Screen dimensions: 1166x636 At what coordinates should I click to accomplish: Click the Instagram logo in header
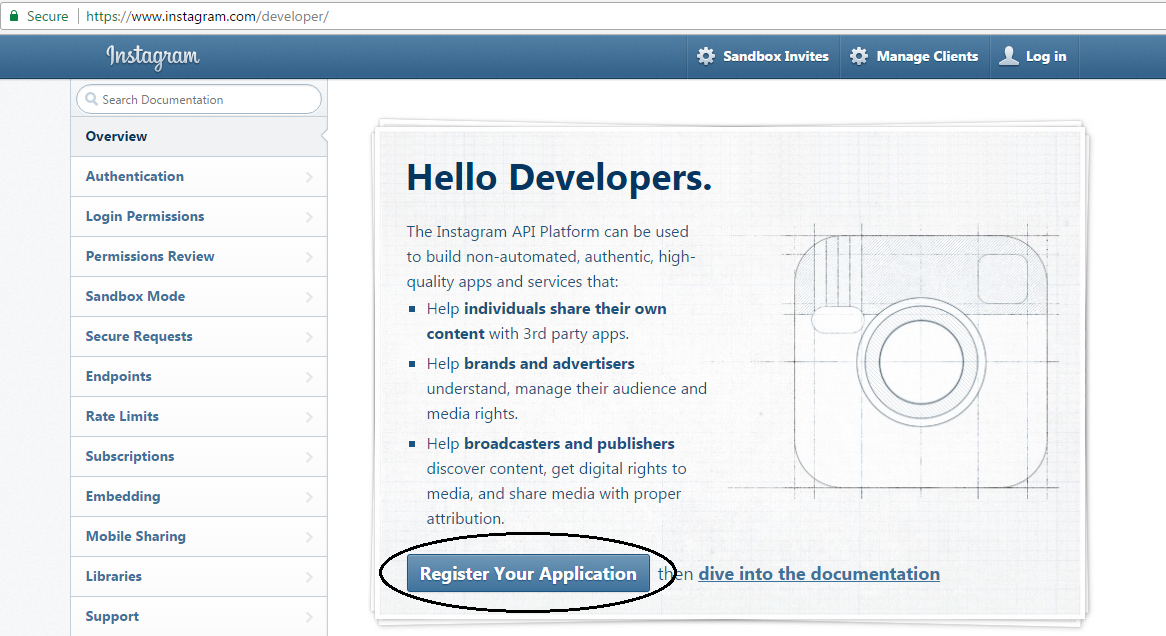coord(152,57)
